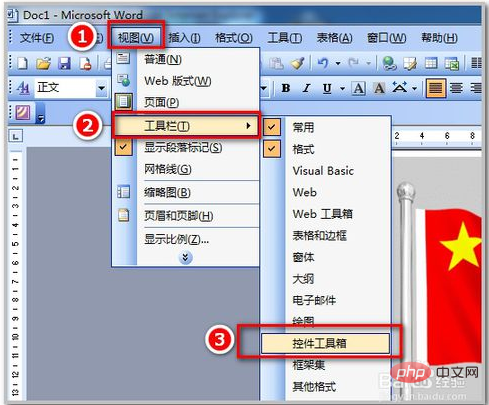The width and height of the screenshot is (489, 405).
Task: Click the Center alignment icon
Action: [x=456, y=88]
